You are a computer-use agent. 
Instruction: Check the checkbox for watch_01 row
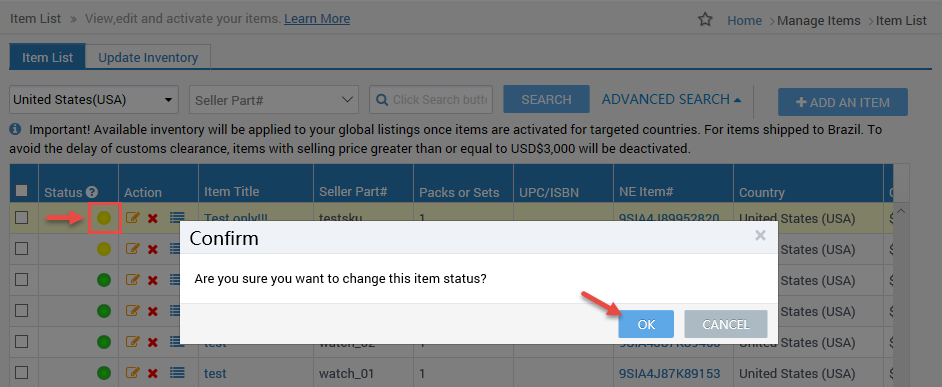tap(22, 373)
